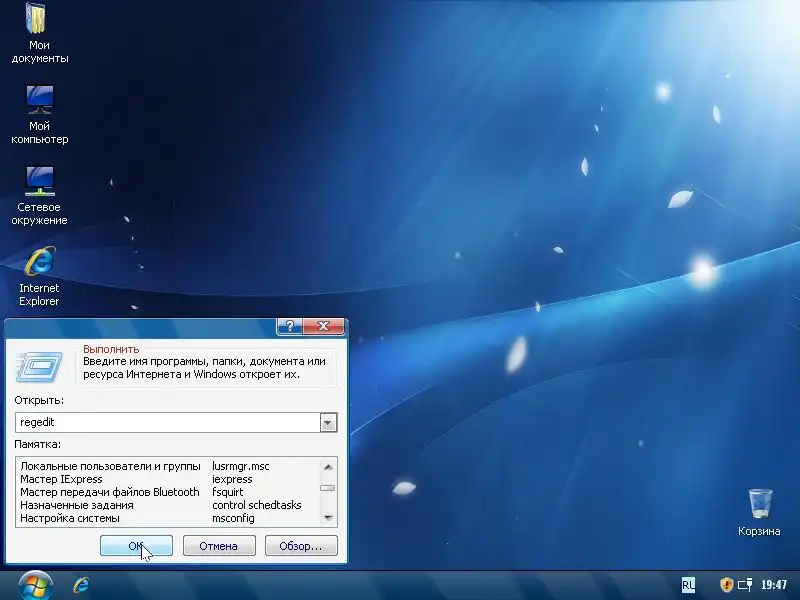800x600 pixels.
Task: Expand the Открыть combo box dropdown
Action: click(x=328, y=422)
